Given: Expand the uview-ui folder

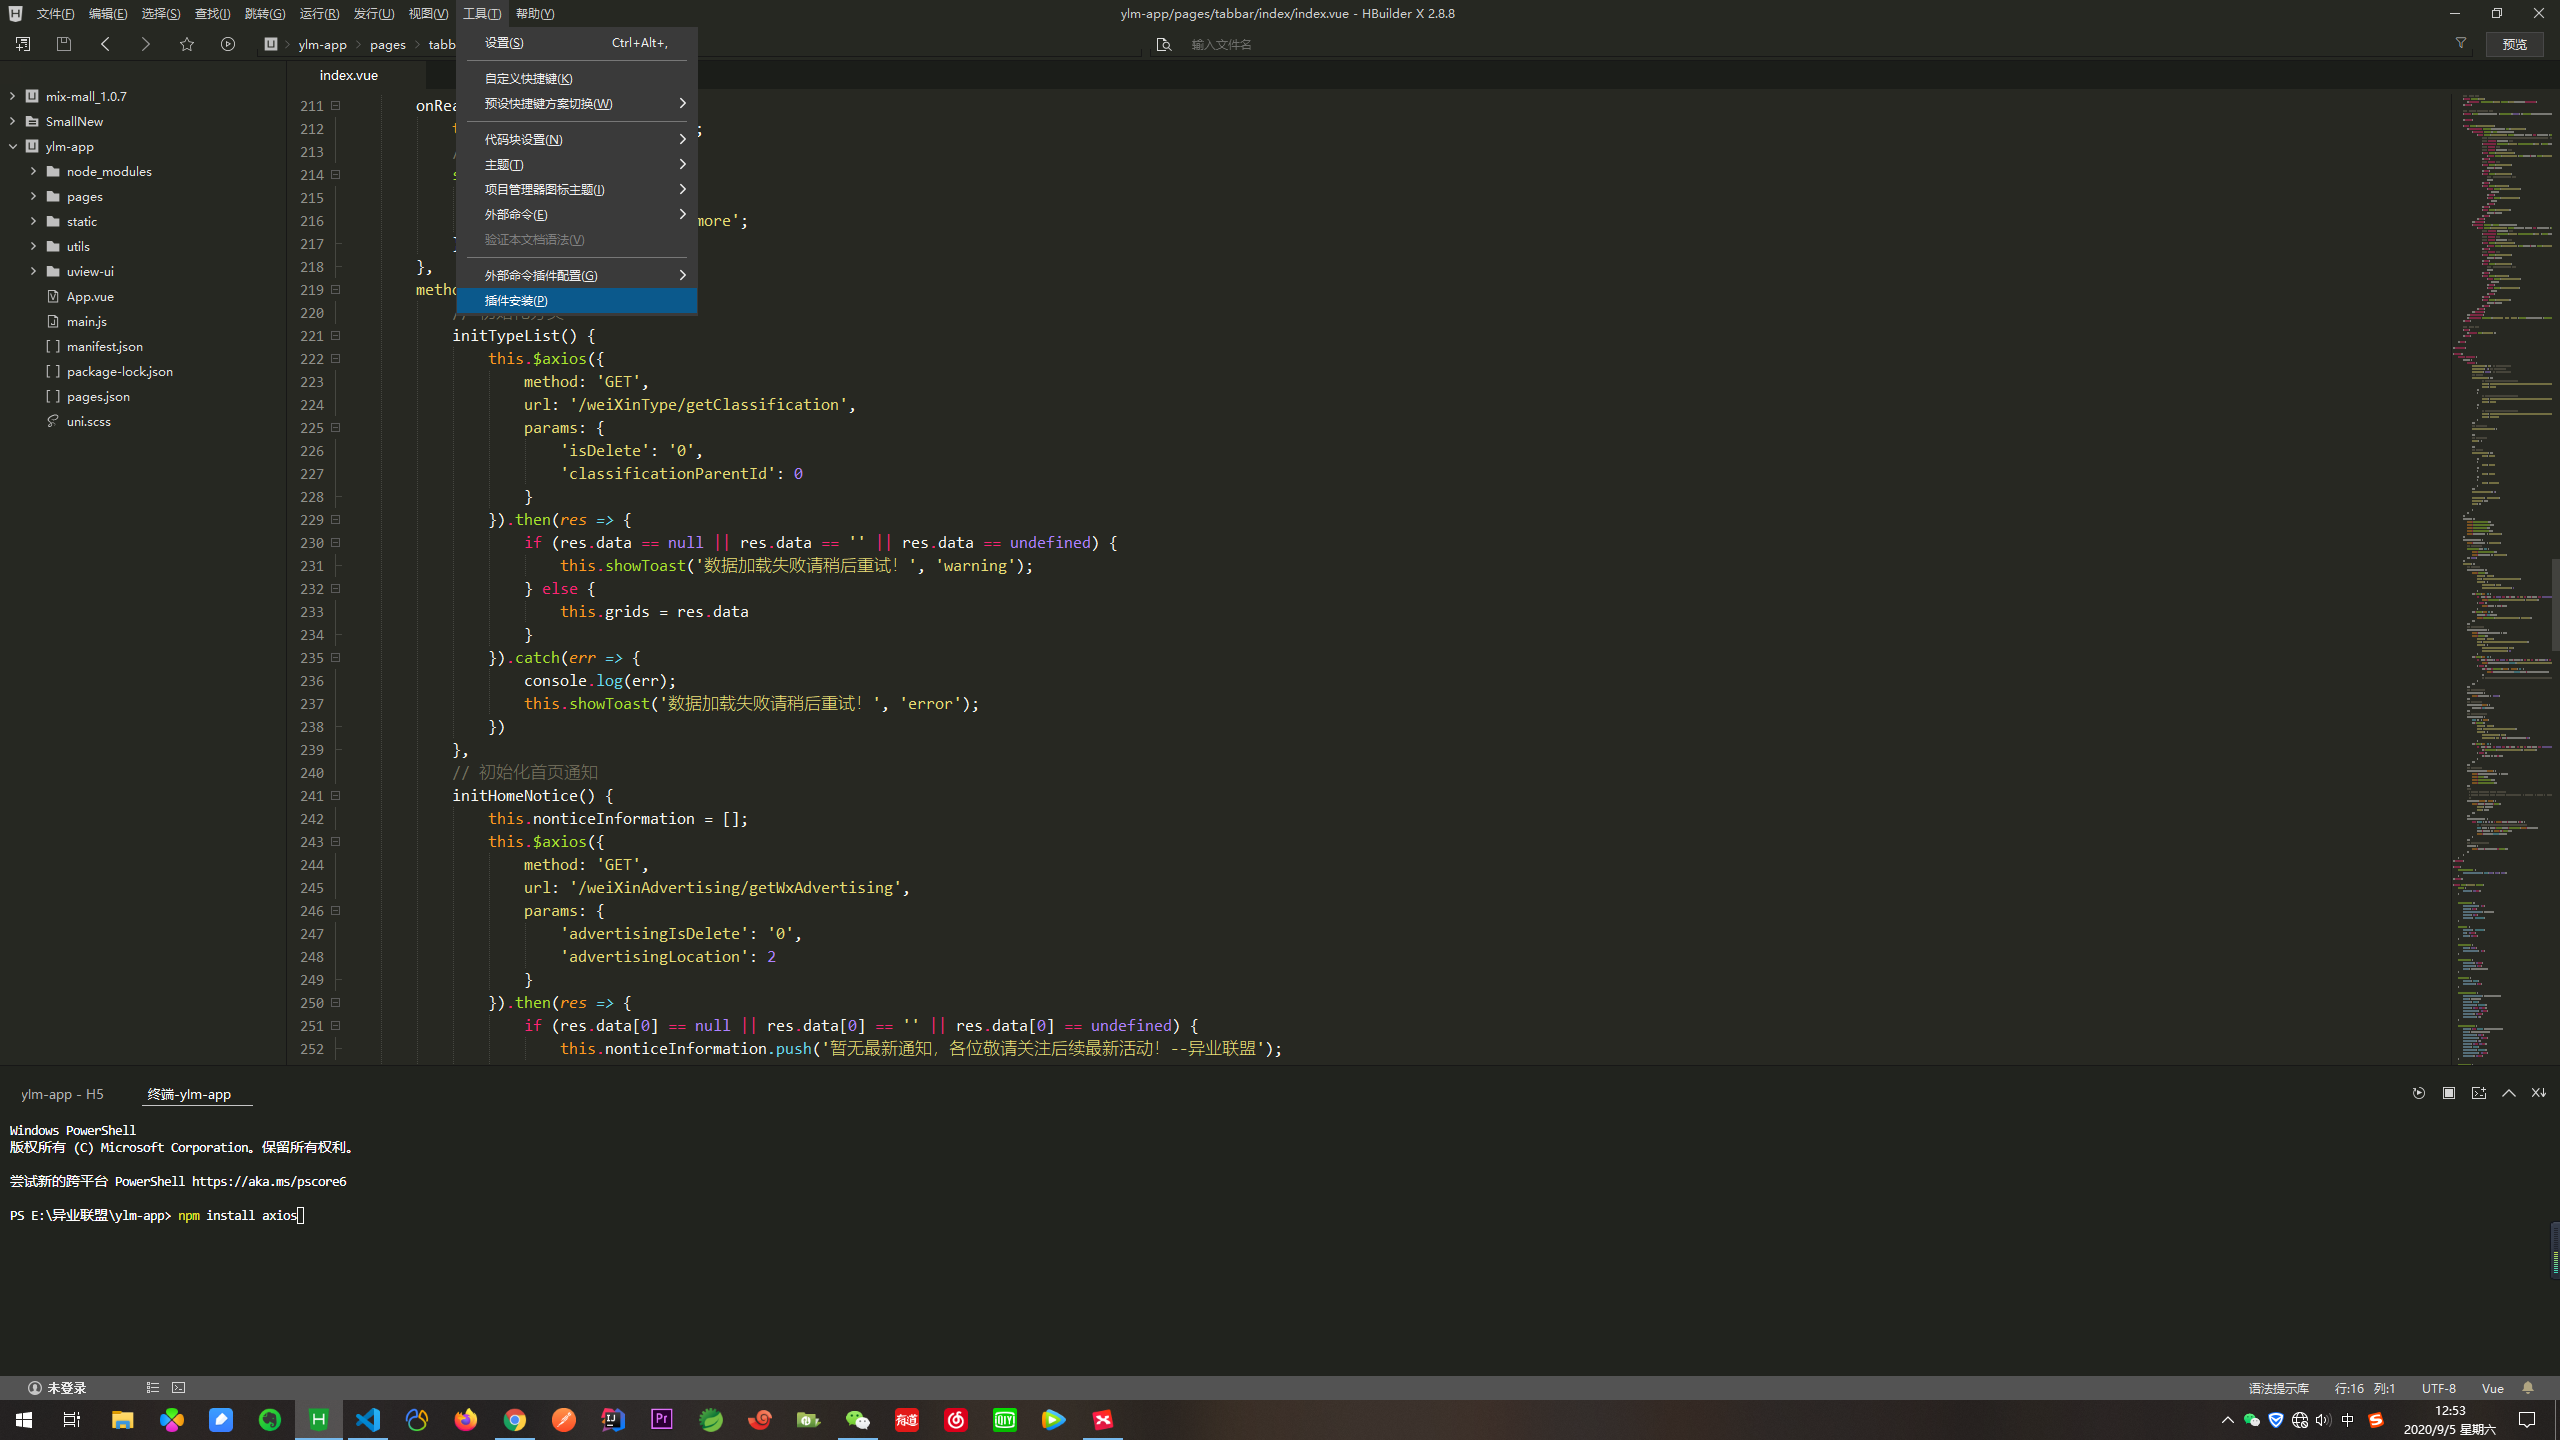Looking at the screenshot, I should (33, 271).
